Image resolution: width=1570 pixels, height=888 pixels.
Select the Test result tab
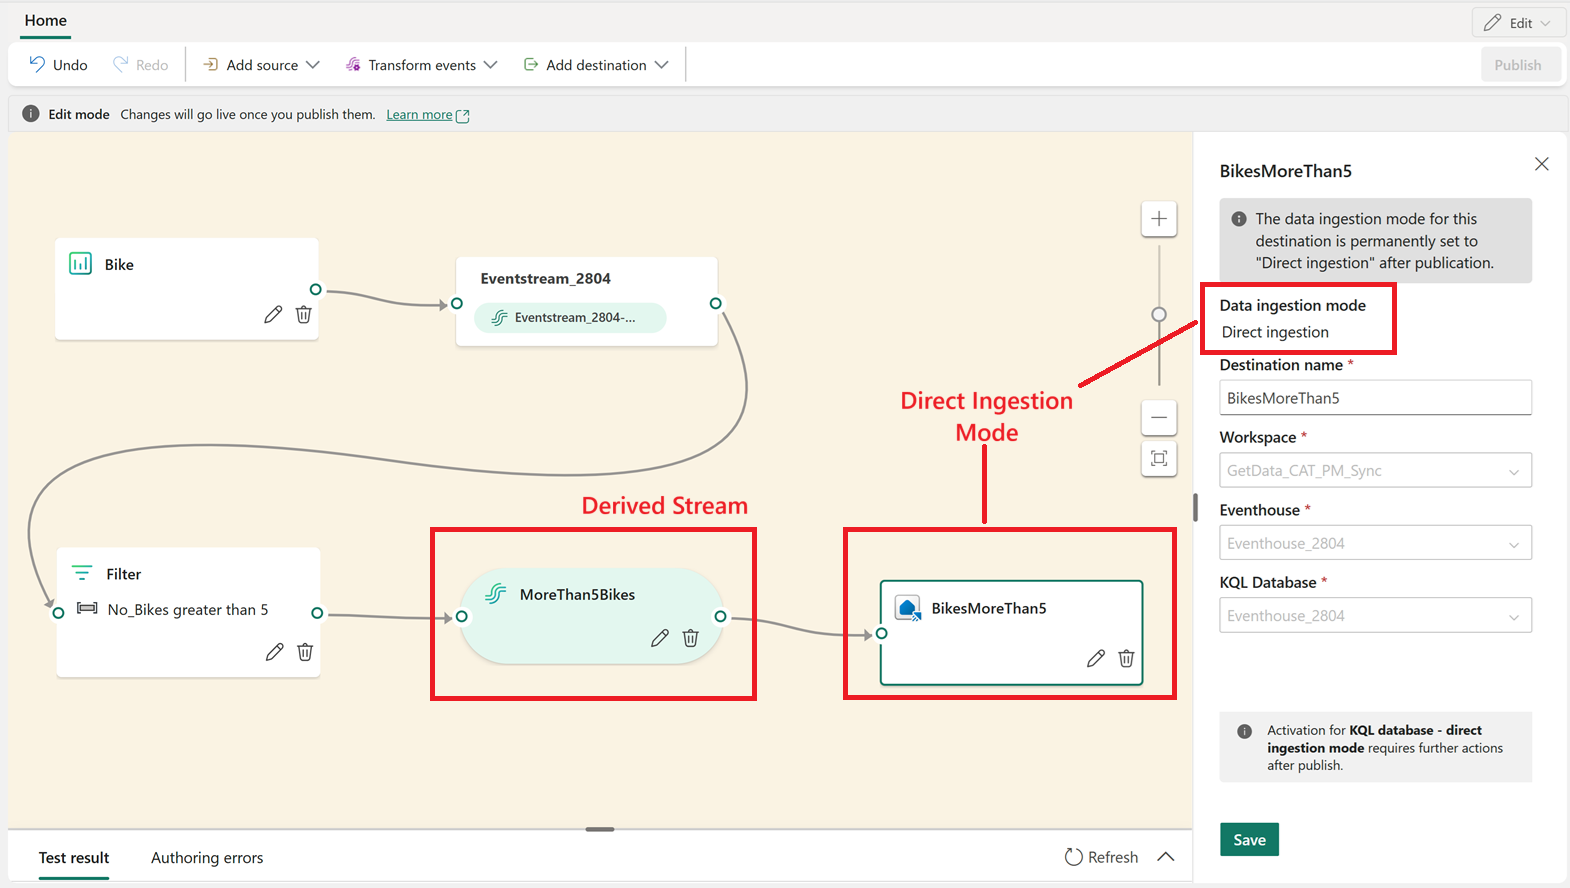(74, 858)
